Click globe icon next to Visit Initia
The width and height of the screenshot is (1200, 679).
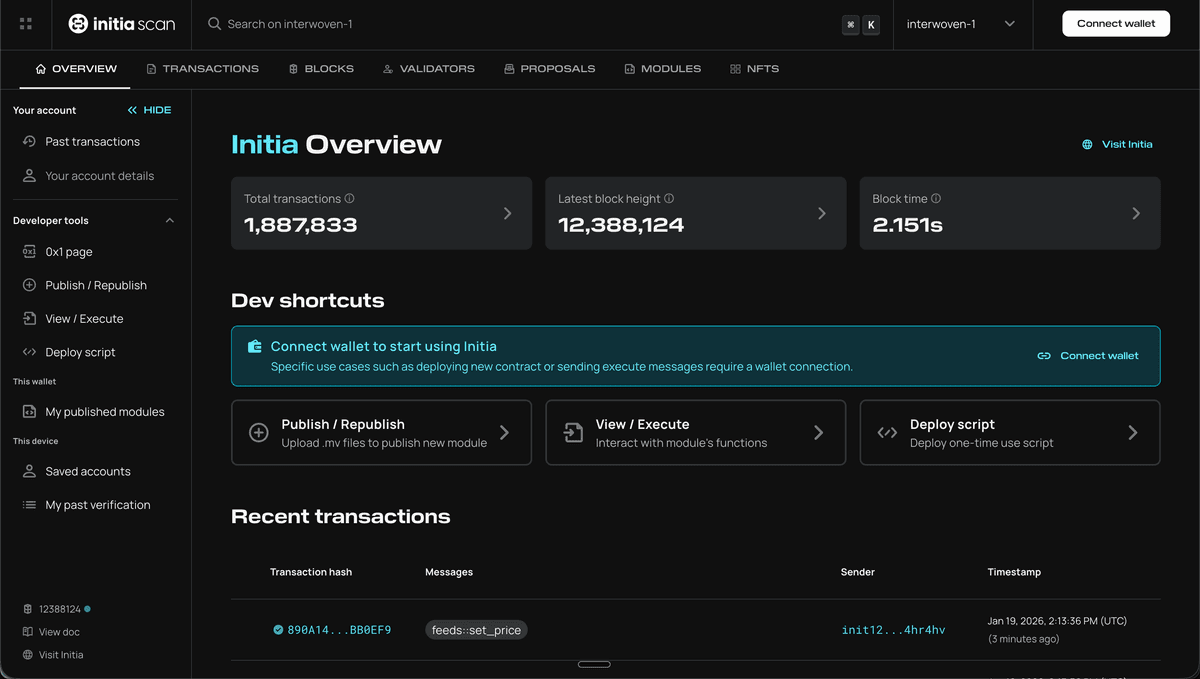tap(1087, 145)
